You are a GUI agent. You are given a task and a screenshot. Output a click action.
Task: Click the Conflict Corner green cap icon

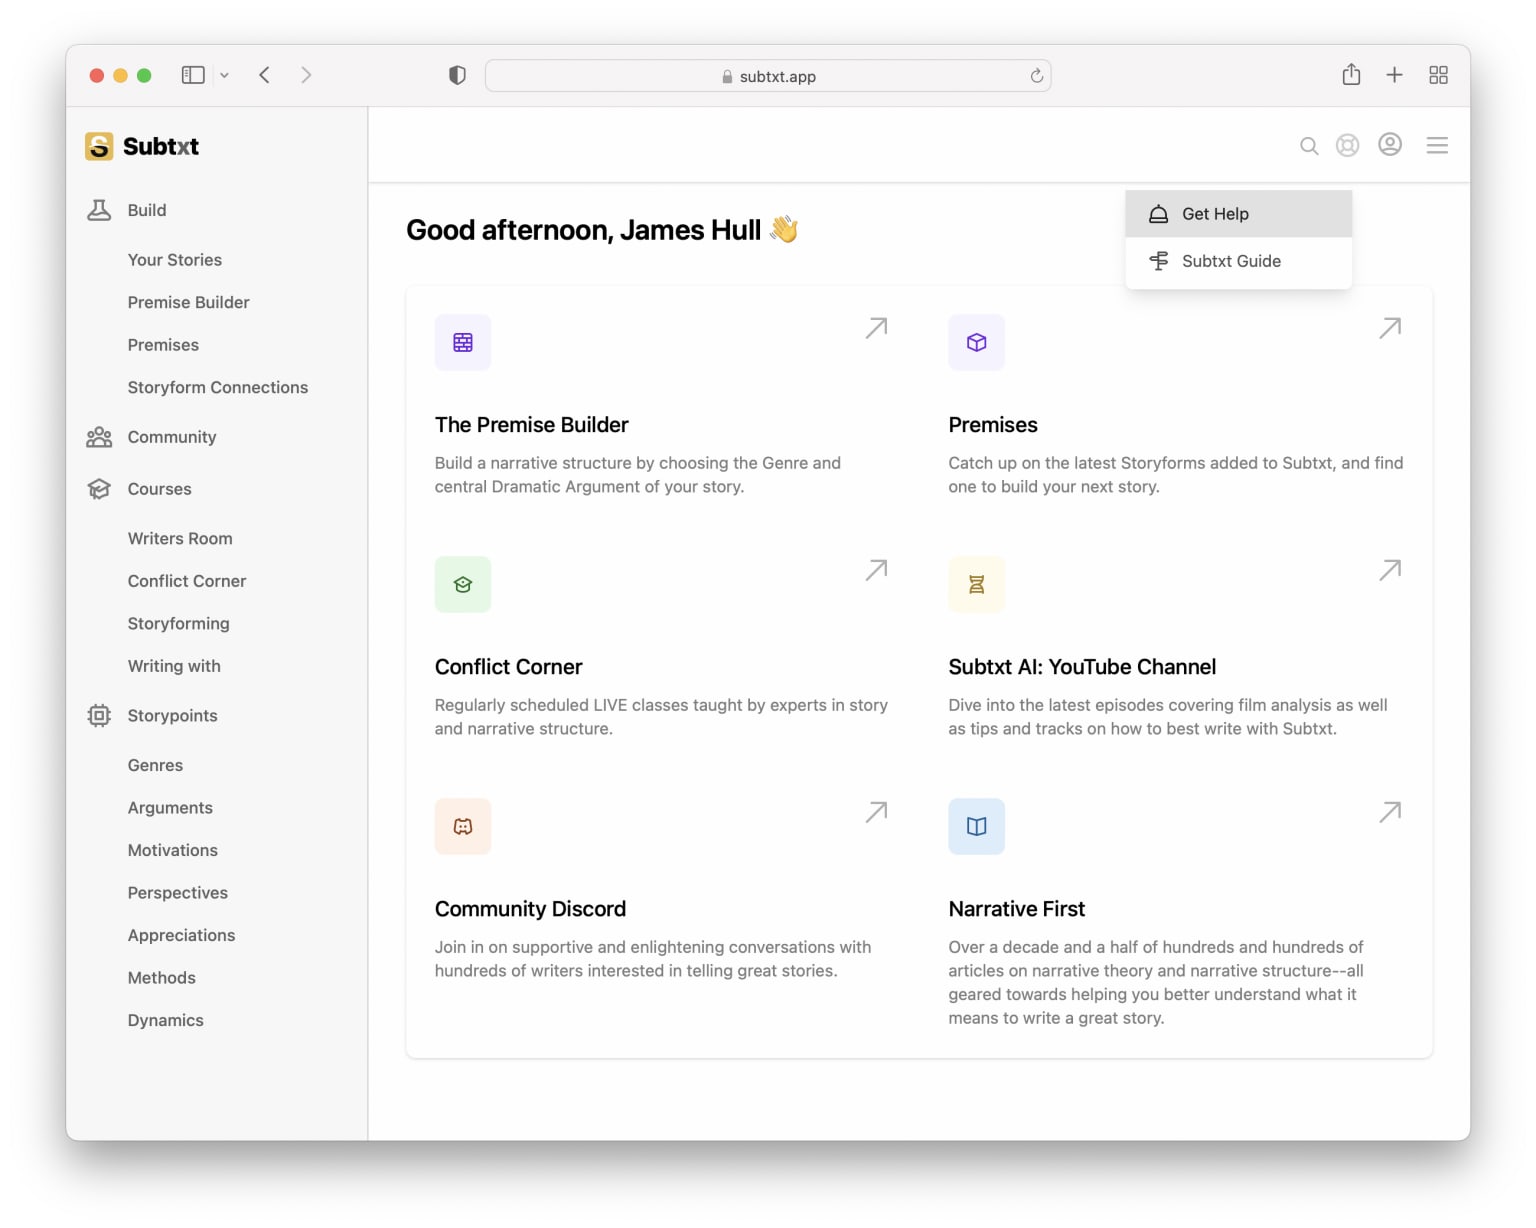point(463,585)
